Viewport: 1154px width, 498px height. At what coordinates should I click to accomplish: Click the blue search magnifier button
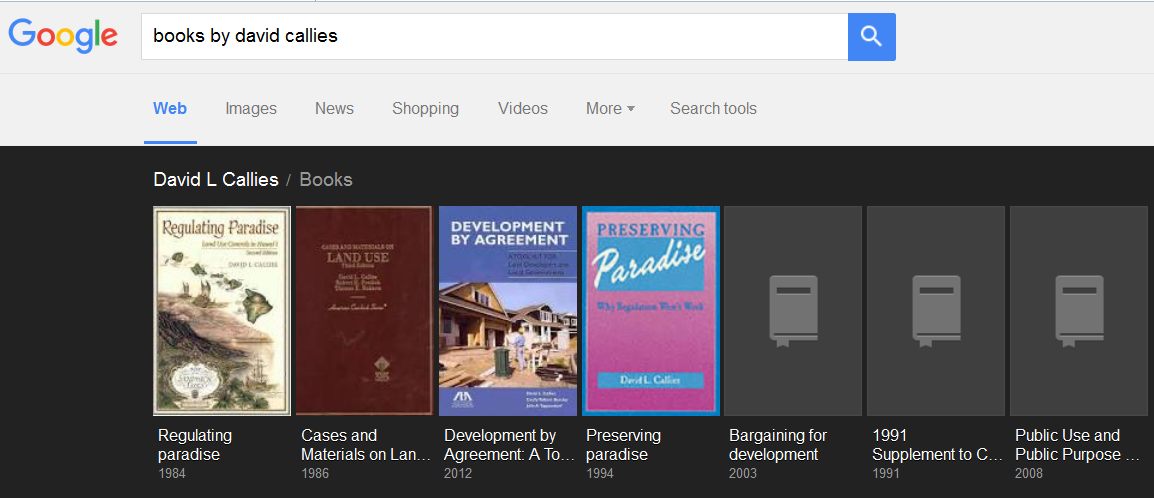(x=871, y=37)
